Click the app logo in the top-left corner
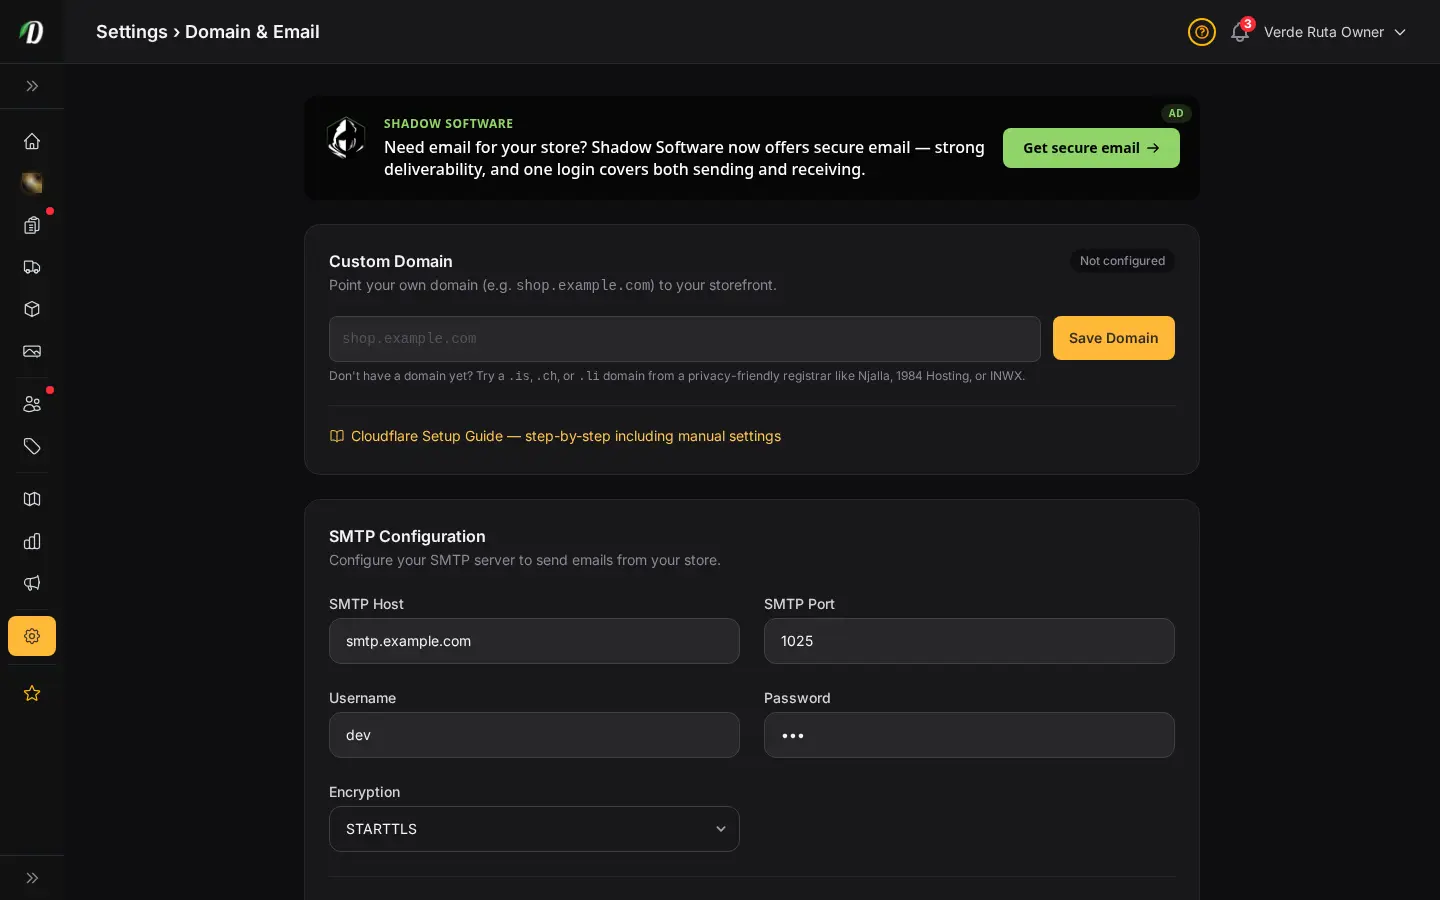The image size is (1440, 900). click(x=32, y=32)
